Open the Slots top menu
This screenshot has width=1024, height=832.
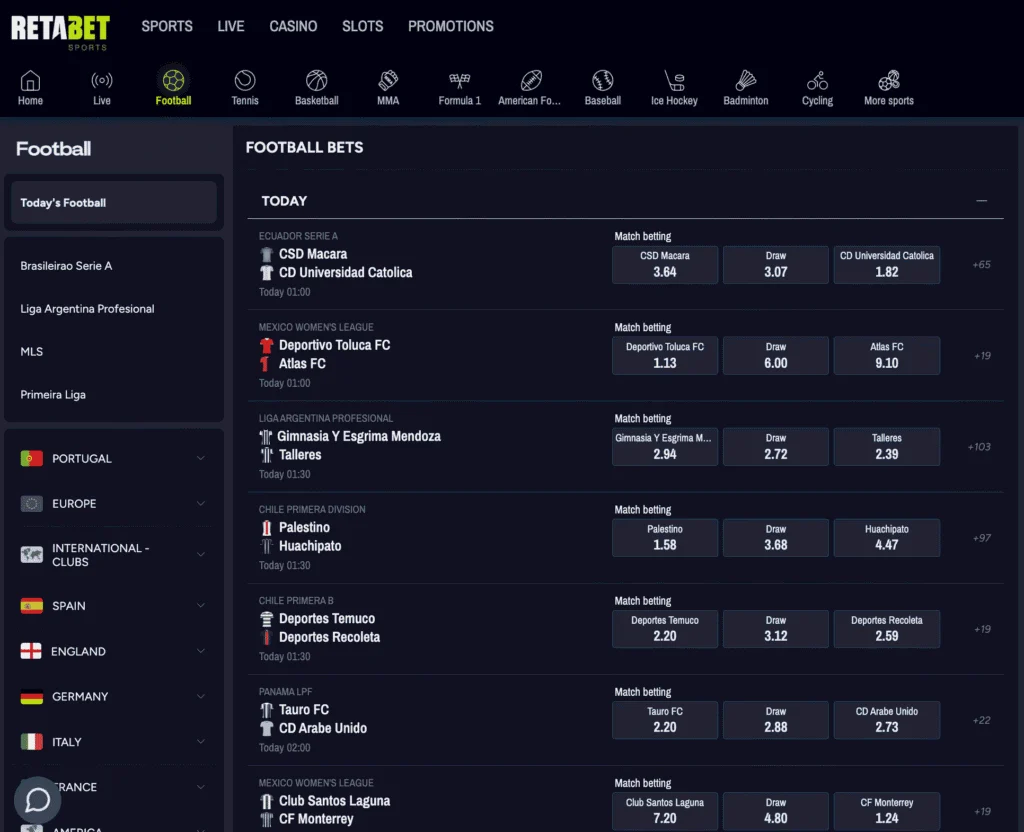pyautogui.click(x=362, y=26)
